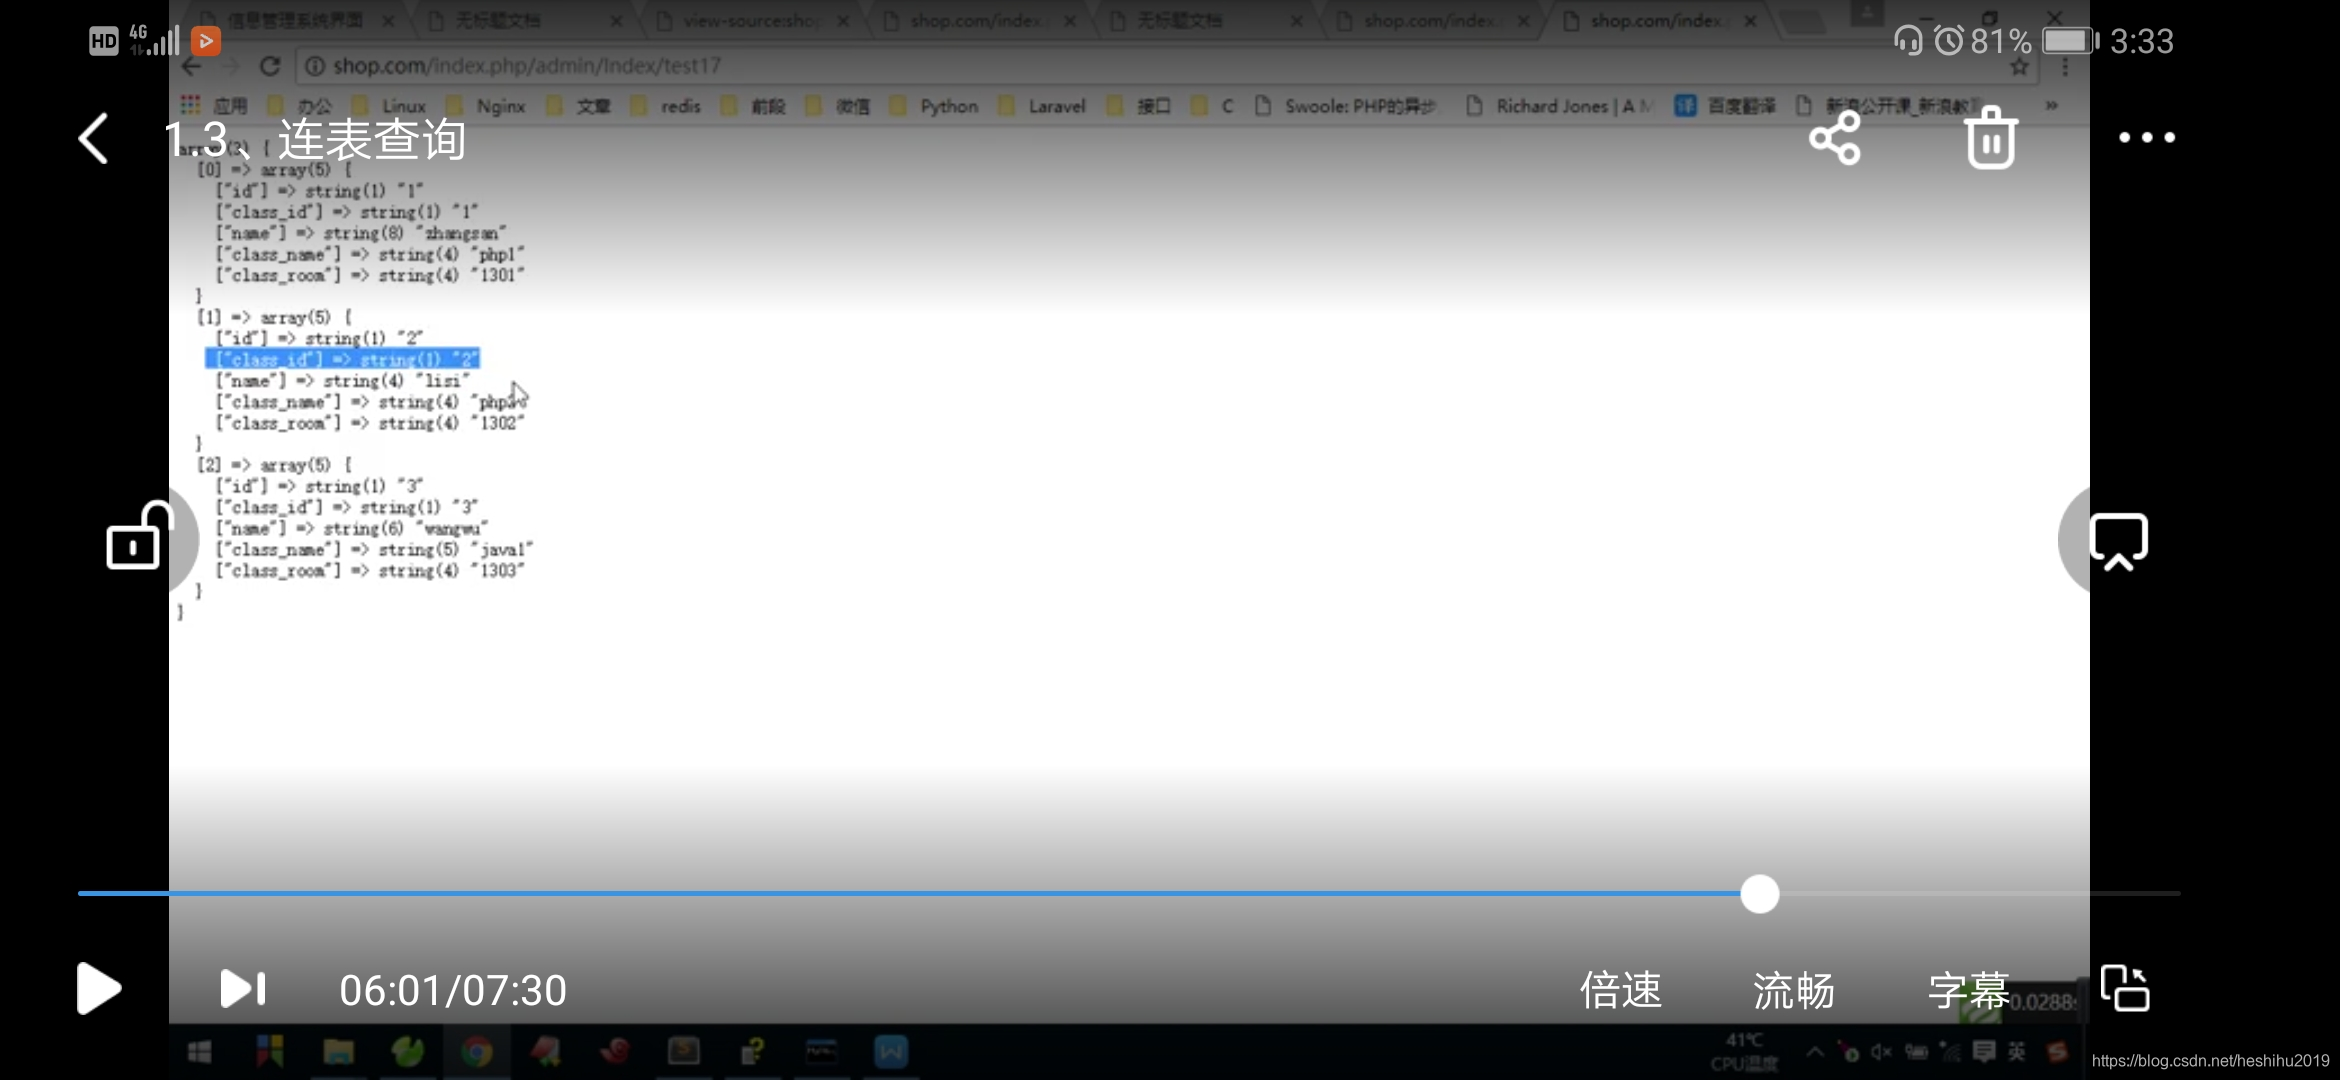The image size is (2340, 1080).
Task: Delete the video using the trash icon
Action: pyautogui.click(x=1991, y=138)
